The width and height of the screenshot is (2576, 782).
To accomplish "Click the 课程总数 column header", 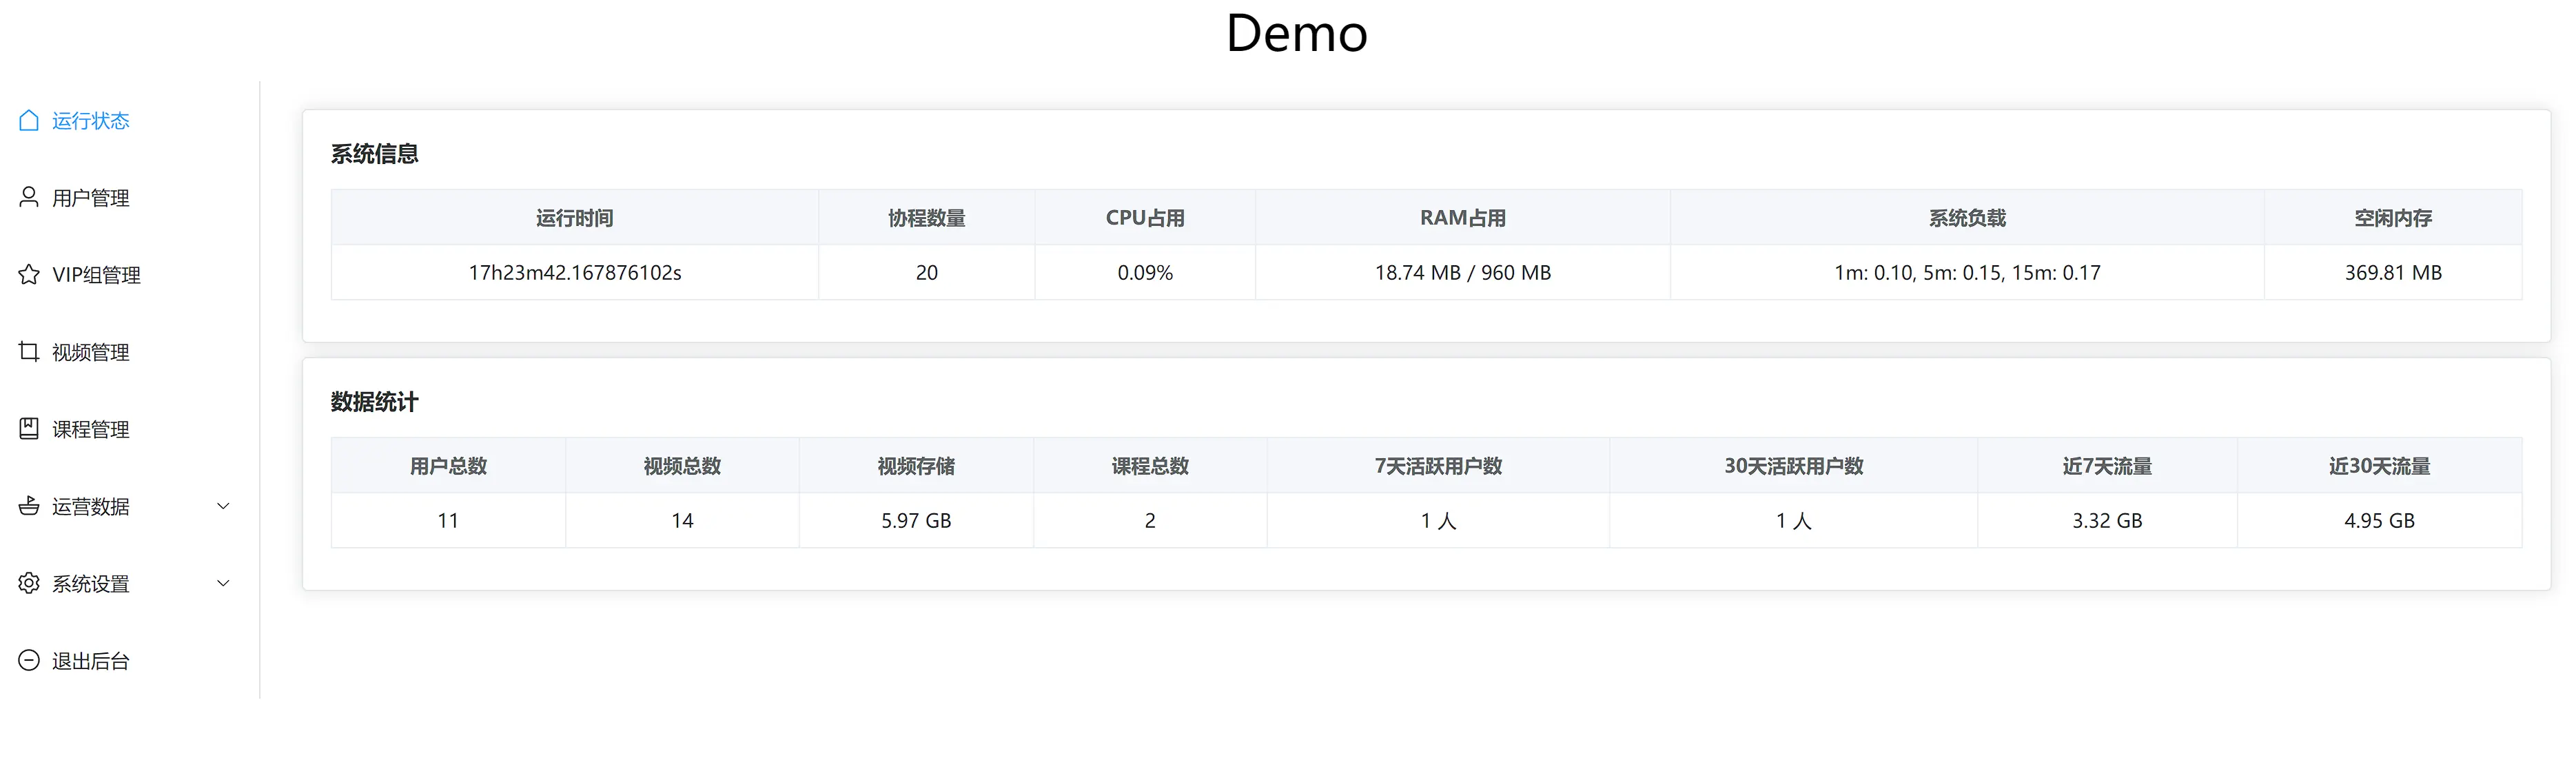I will (x=1150, y=465).
